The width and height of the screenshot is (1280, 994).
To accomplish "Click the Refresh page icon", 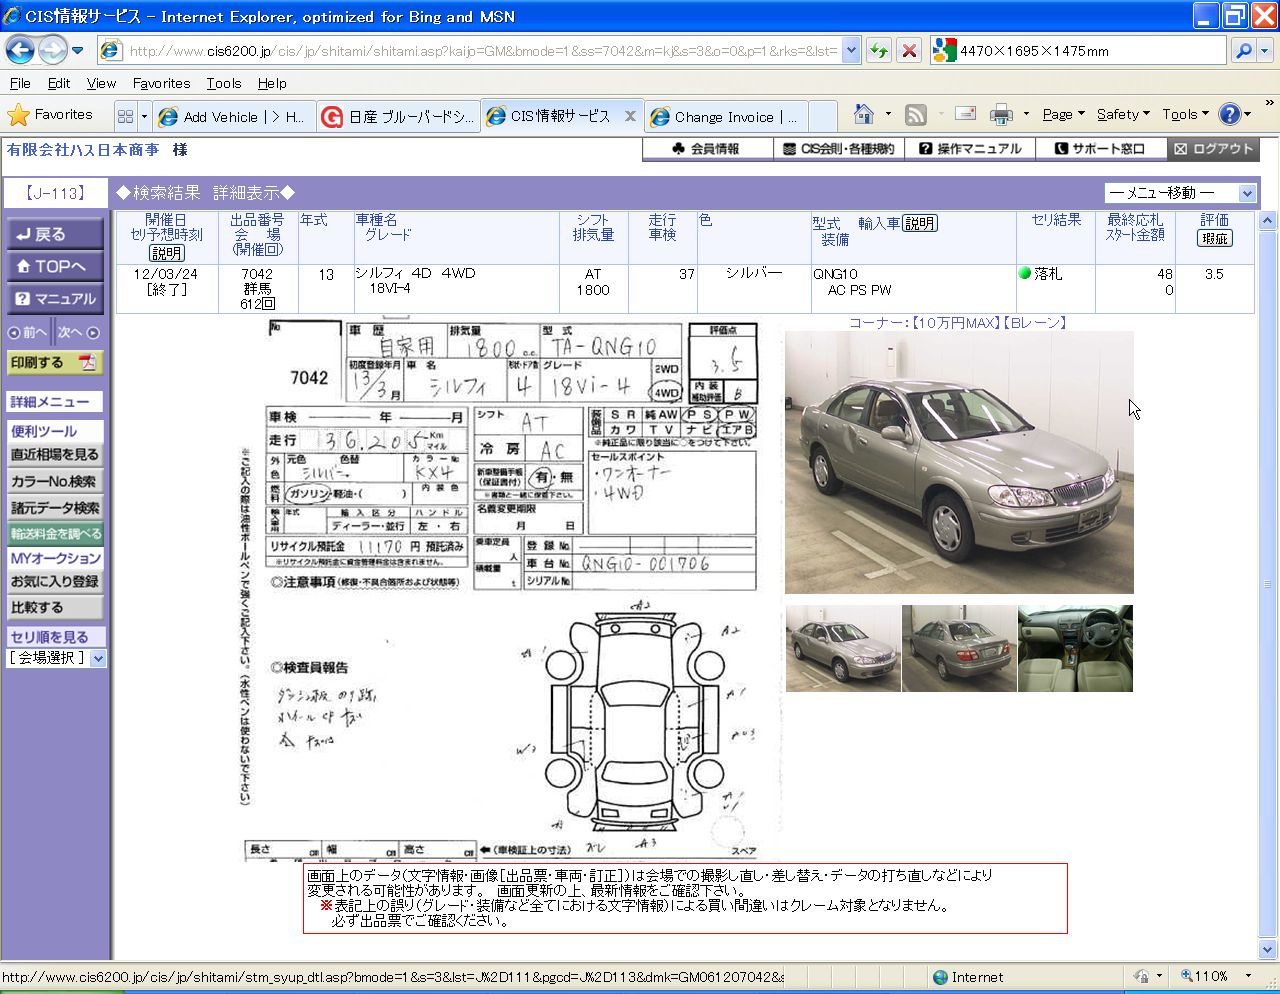I will (x=878, y=50).
